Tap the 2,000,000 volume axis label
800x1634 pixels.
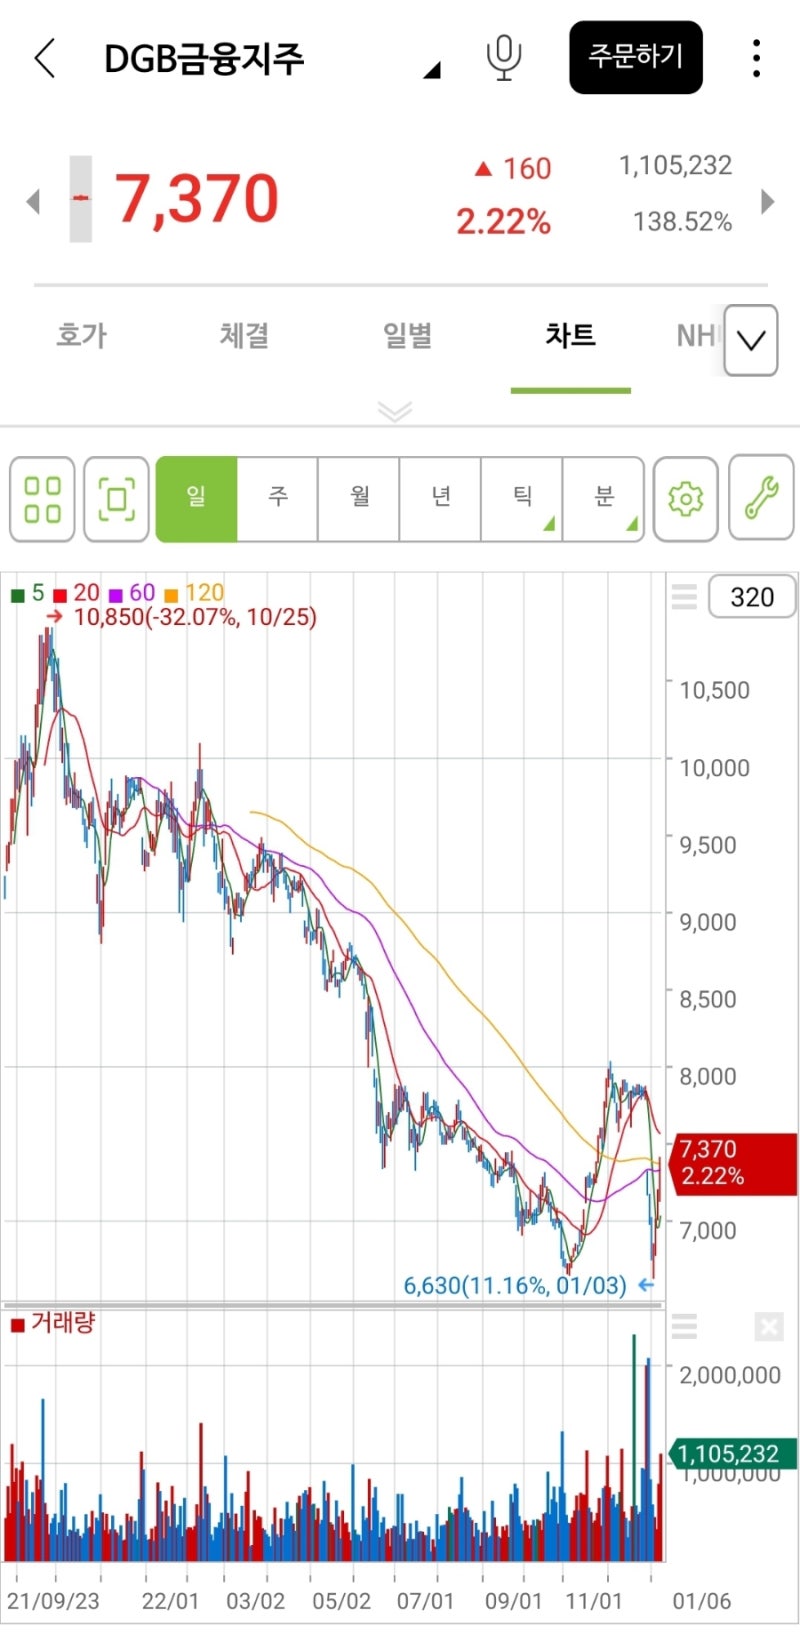click(x=730, y=1375)
